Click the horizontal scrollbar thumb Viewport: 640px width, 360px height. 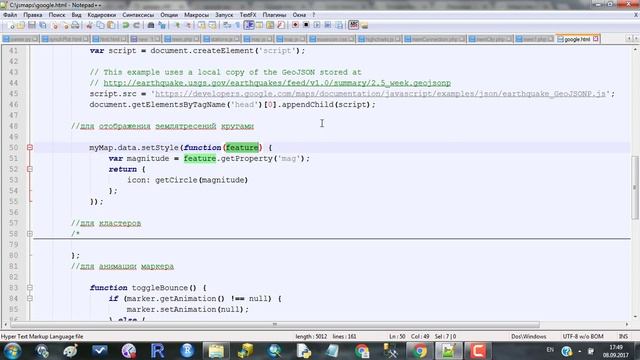(275, 324)
